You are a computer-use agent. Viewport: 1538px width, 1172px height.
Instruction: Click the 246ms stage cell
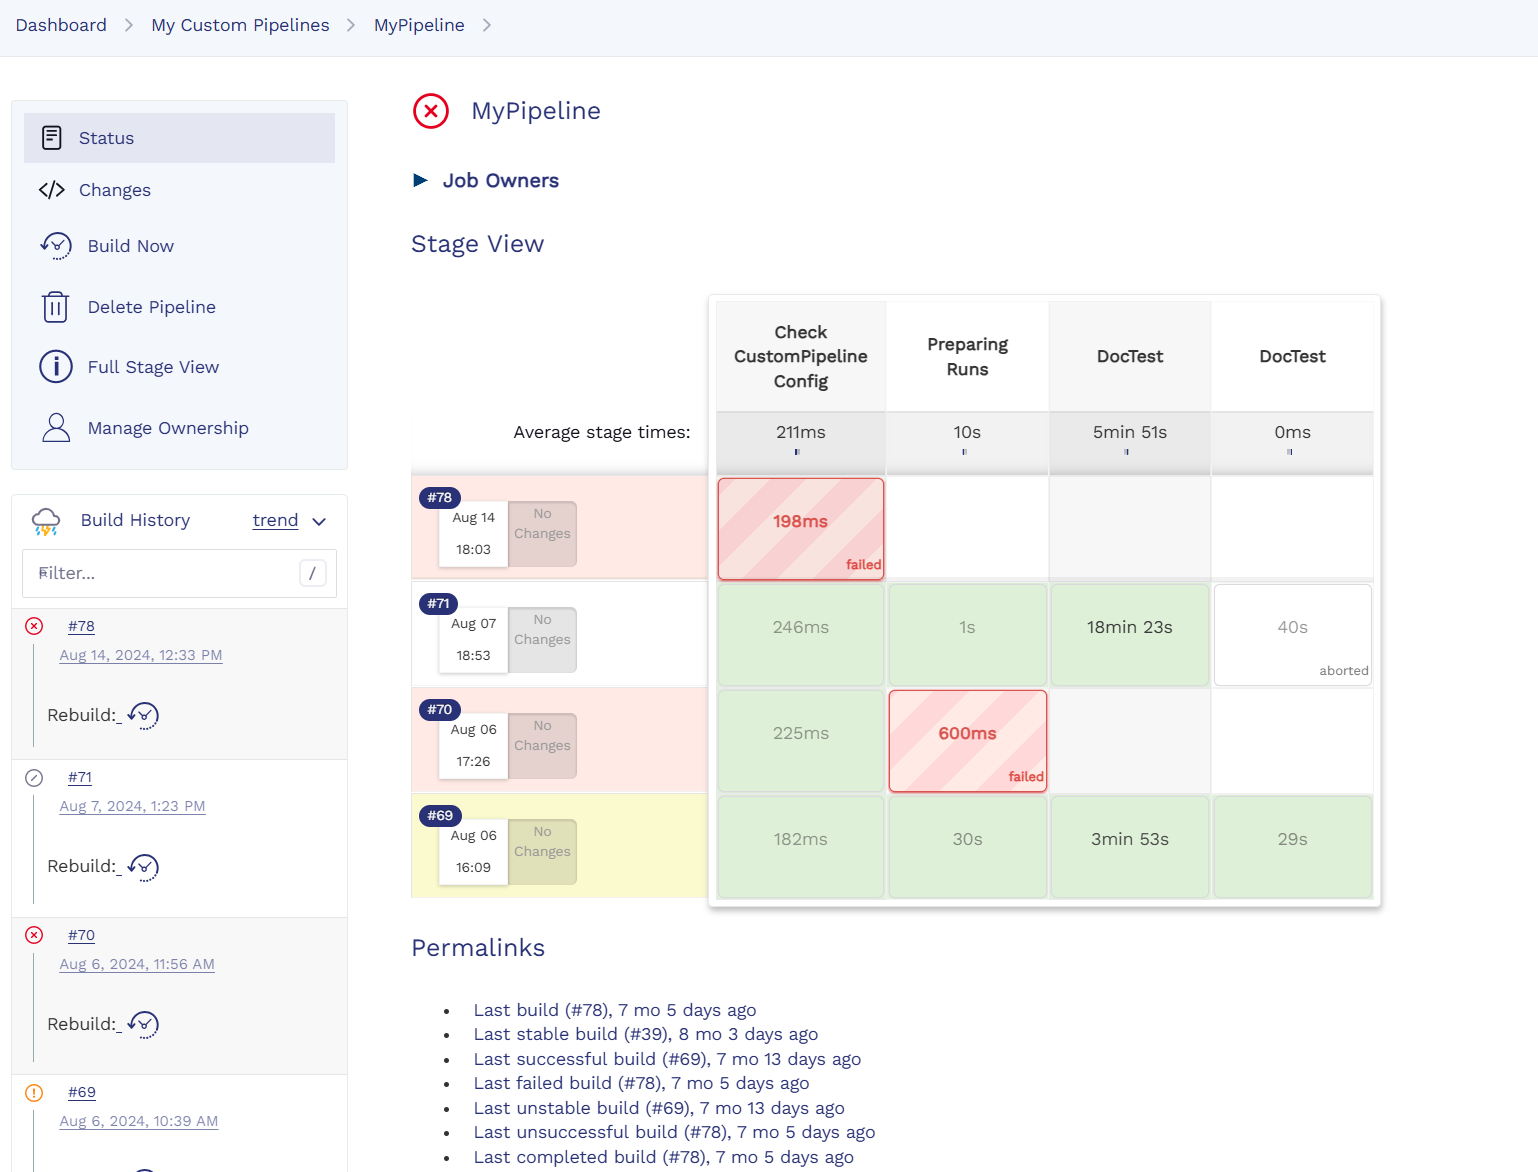click(801, 635)
